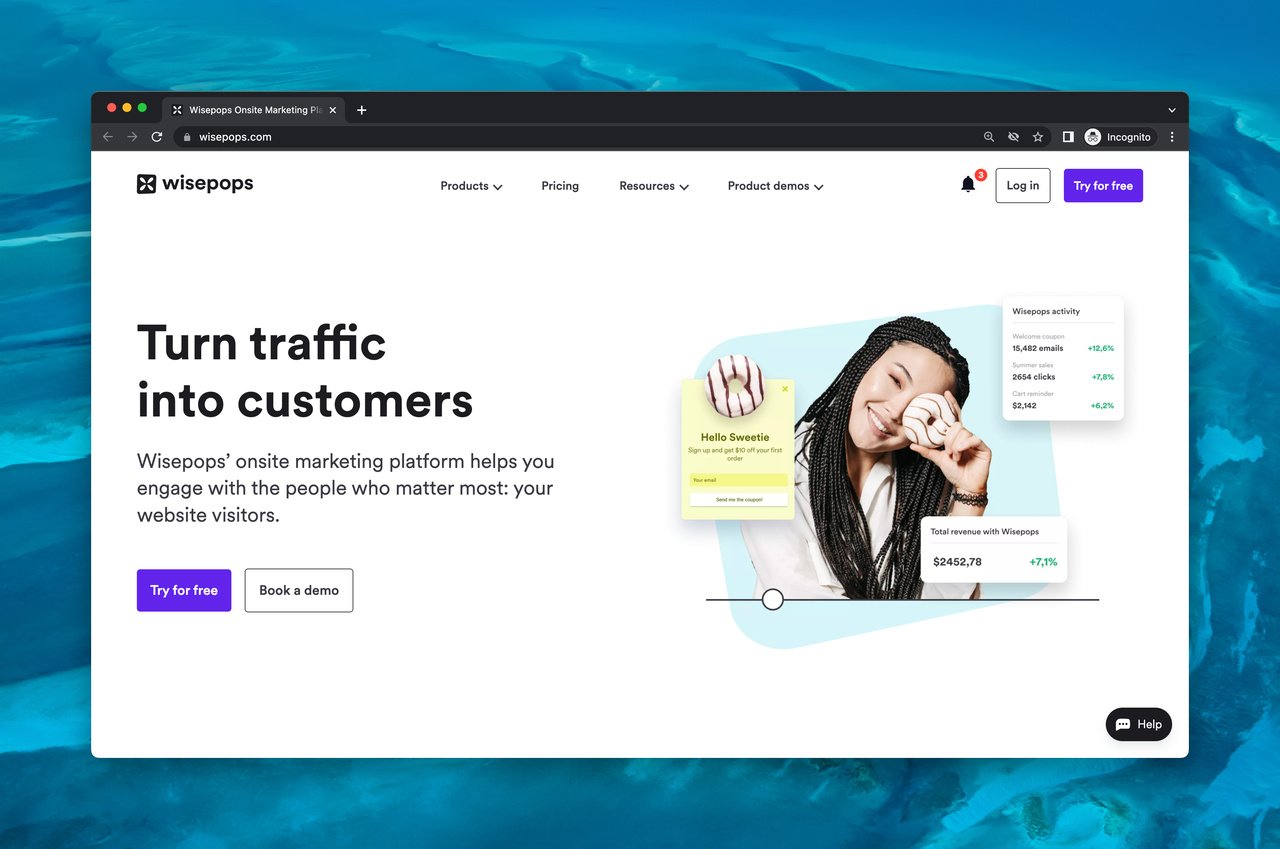Click the donut image on the popup
Image resolution: width=1280 pixels, height=849 pixels.
point(735,386)
